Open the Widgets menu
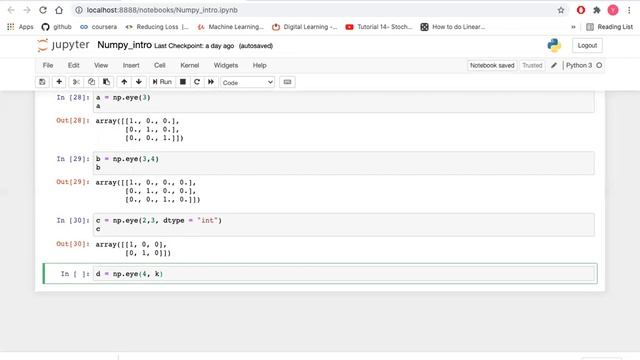Screen dimensions: 640x360 [226, 65]
